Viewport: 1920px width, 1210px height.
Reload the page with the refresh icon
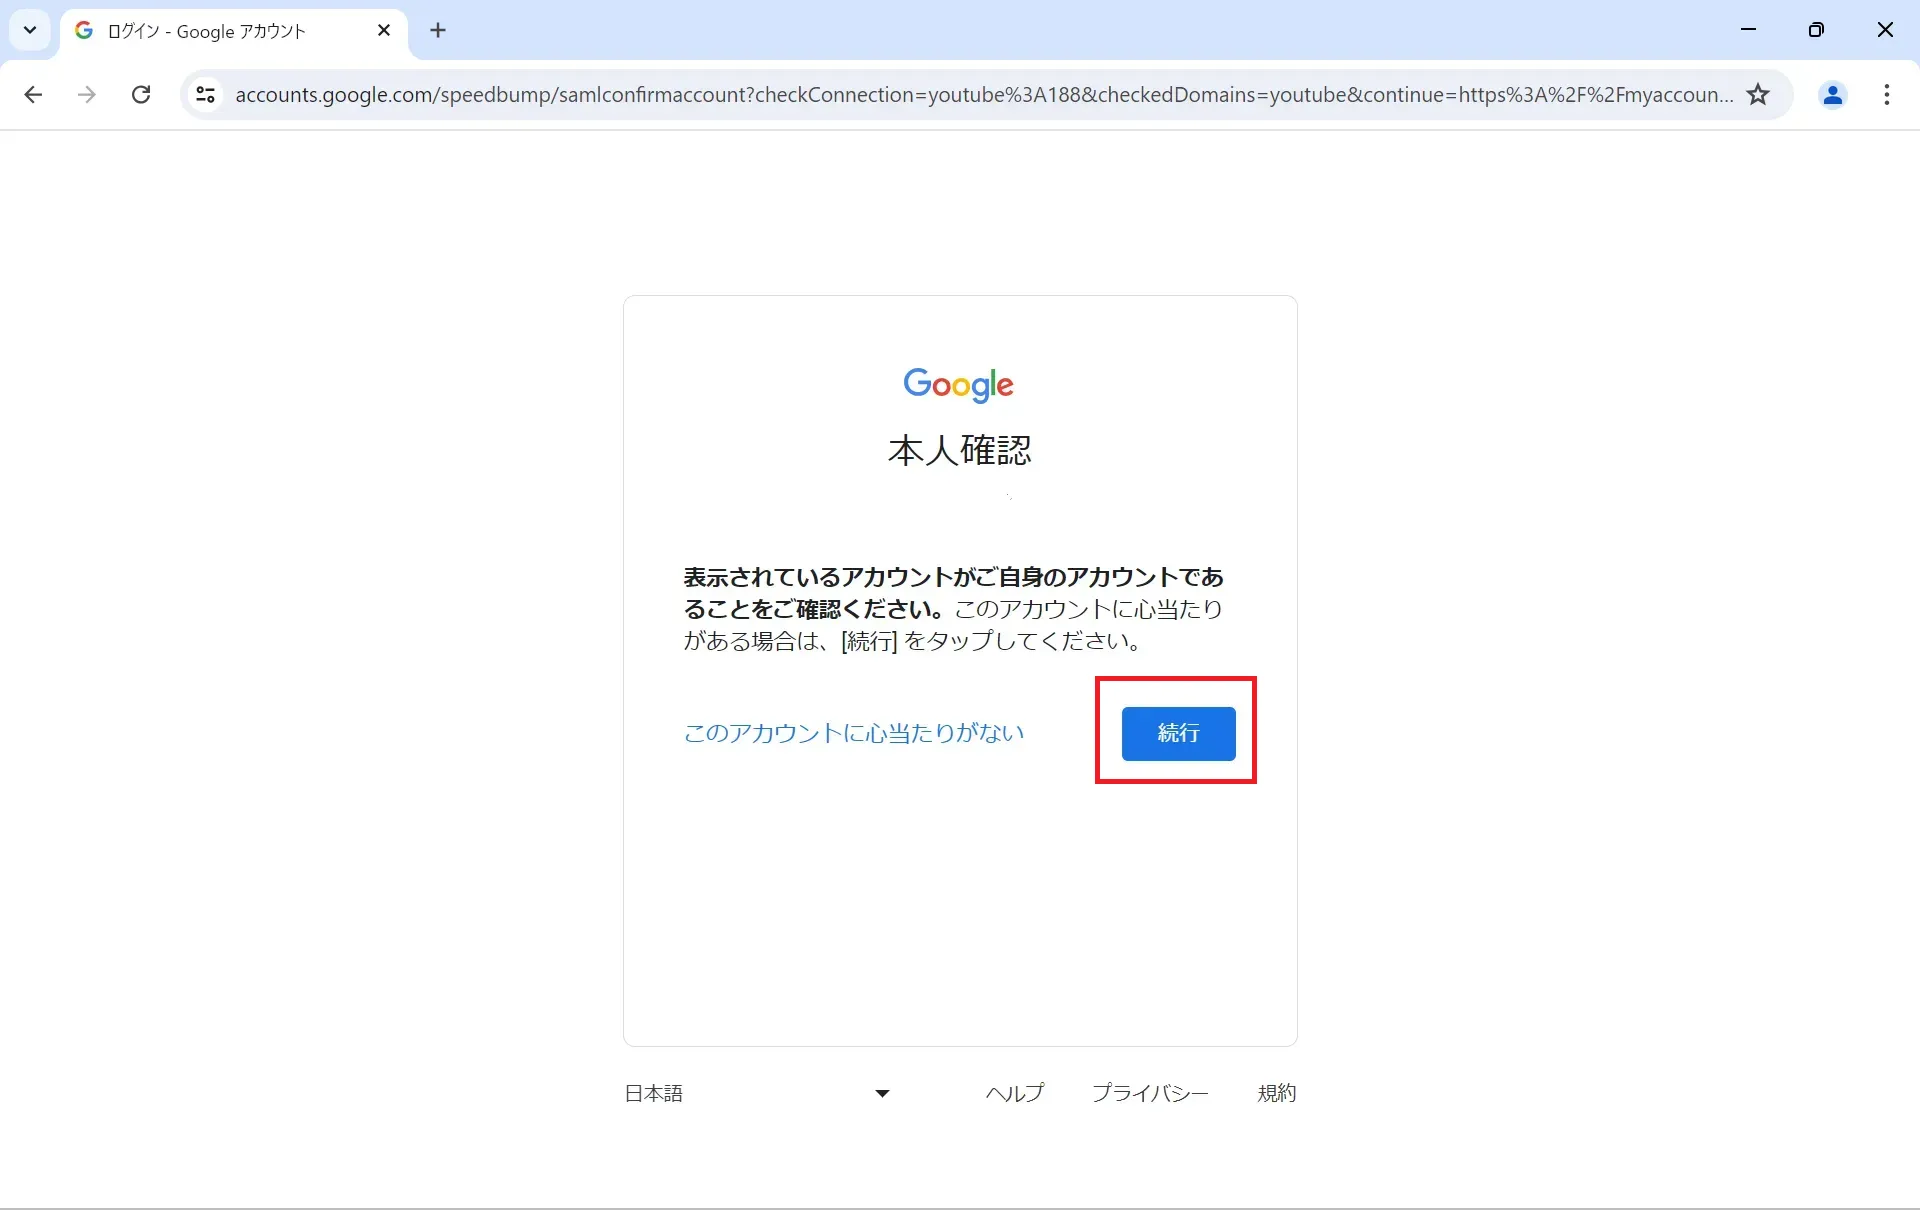point(141,95)
